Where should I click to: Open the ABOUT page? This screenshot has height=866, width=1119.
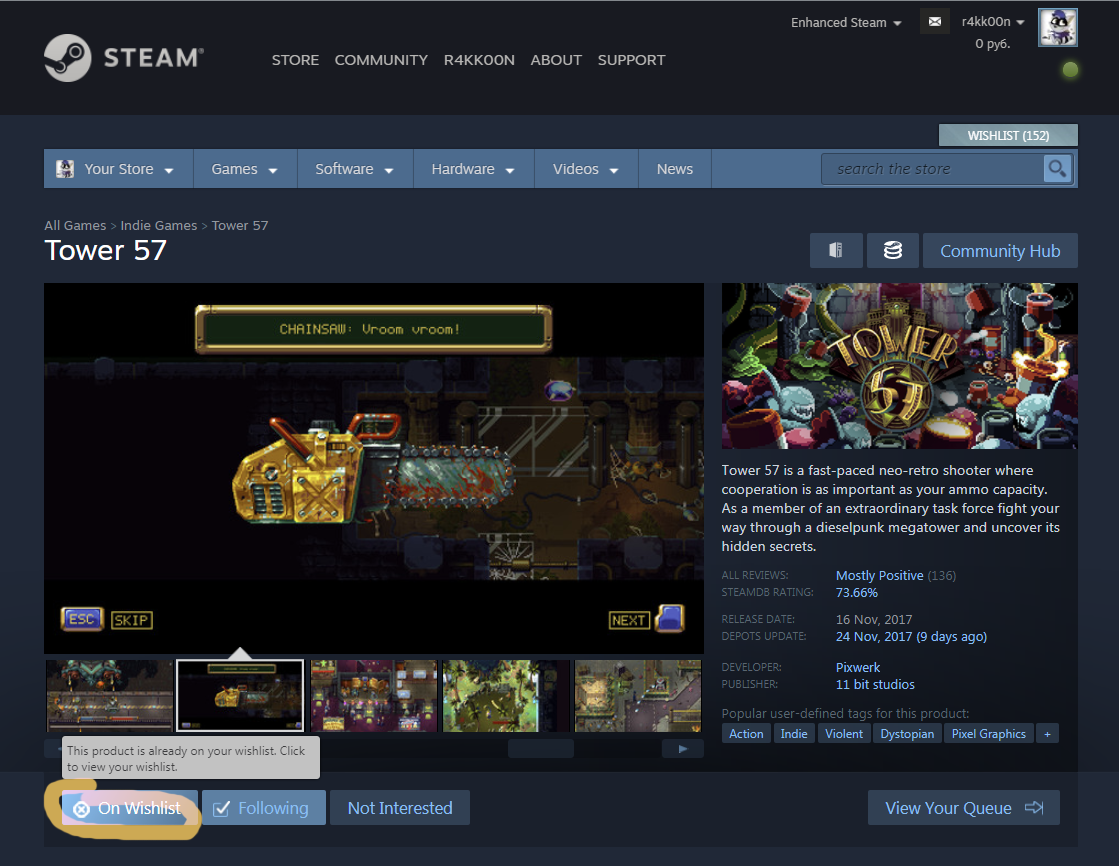[556, 60]
